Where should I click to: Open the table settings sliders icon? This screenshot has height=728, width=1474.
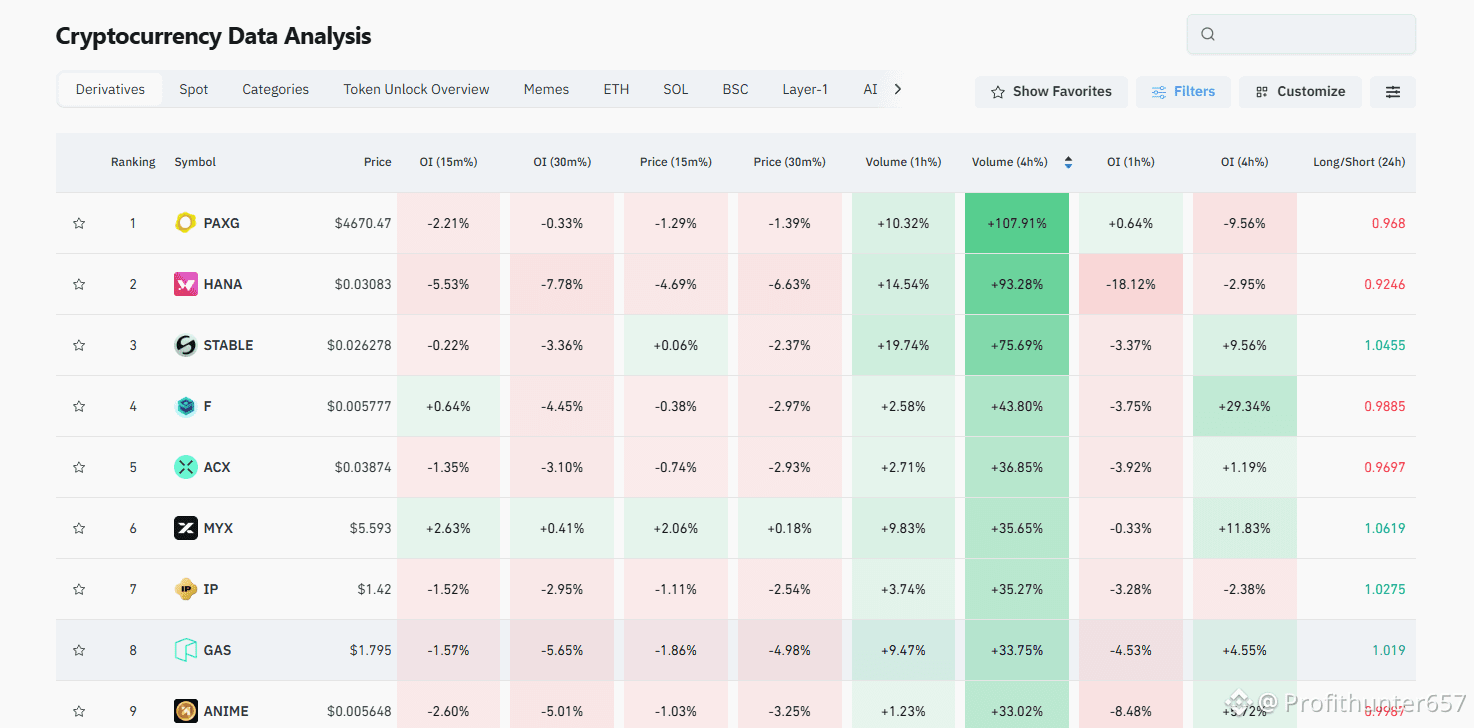point(1392,92)
